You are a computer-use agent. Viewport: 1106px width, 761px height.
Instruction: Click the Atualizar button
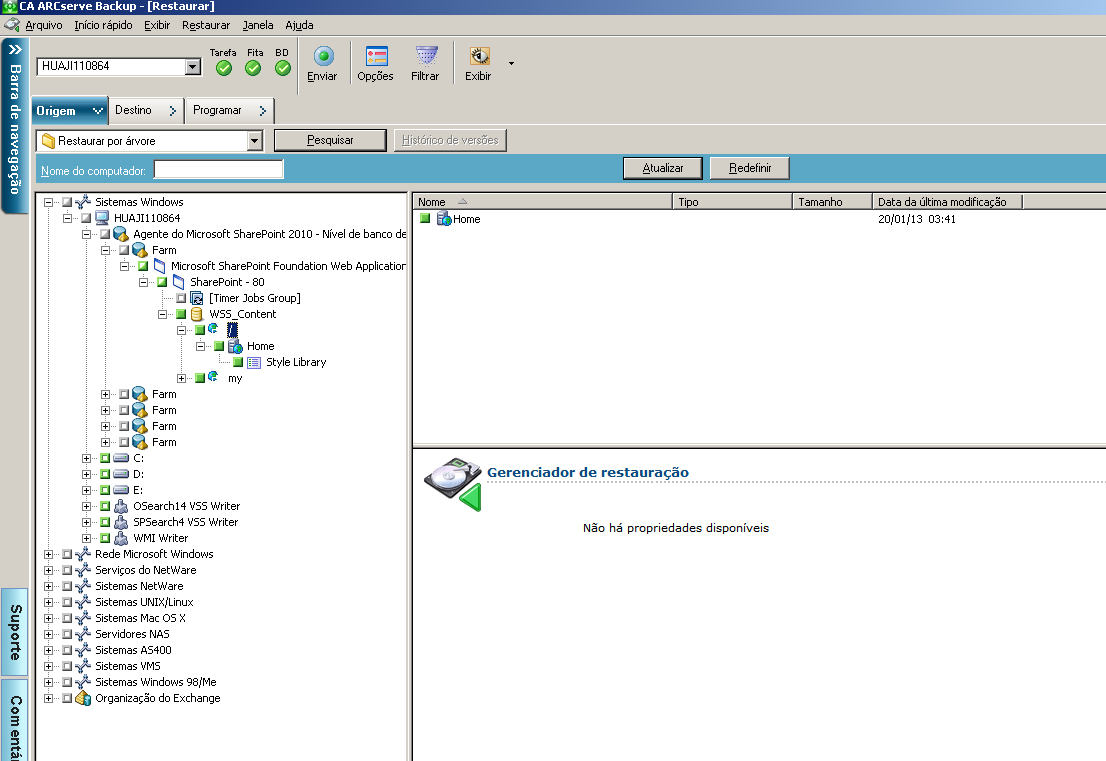662,168
